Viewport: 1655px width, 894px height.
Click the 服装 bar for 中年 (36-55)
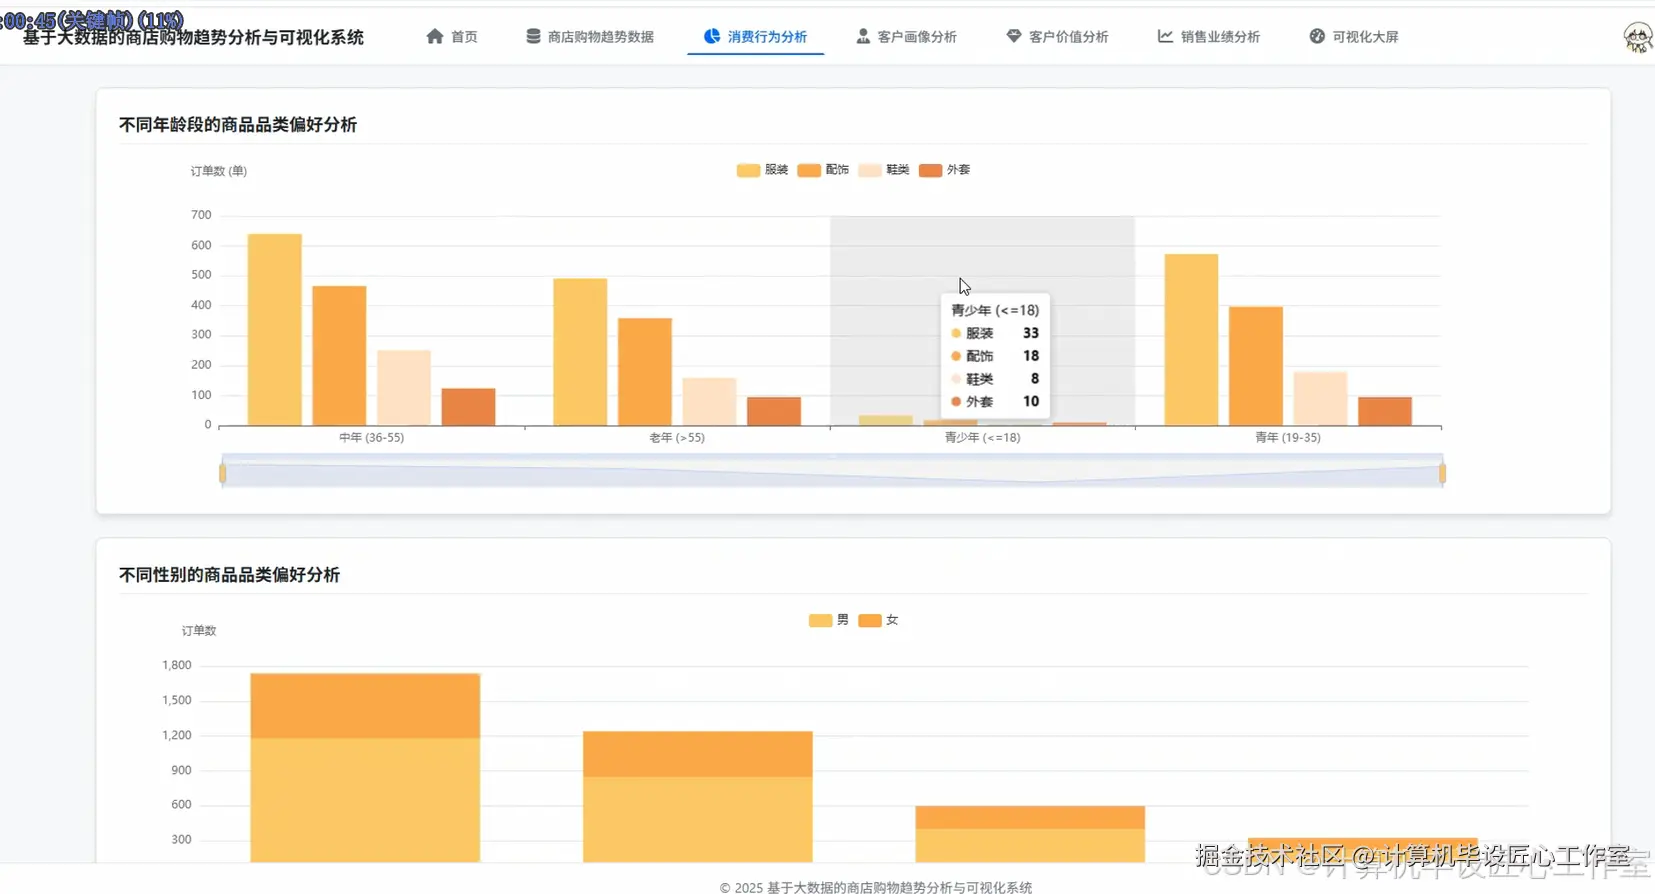275,330
